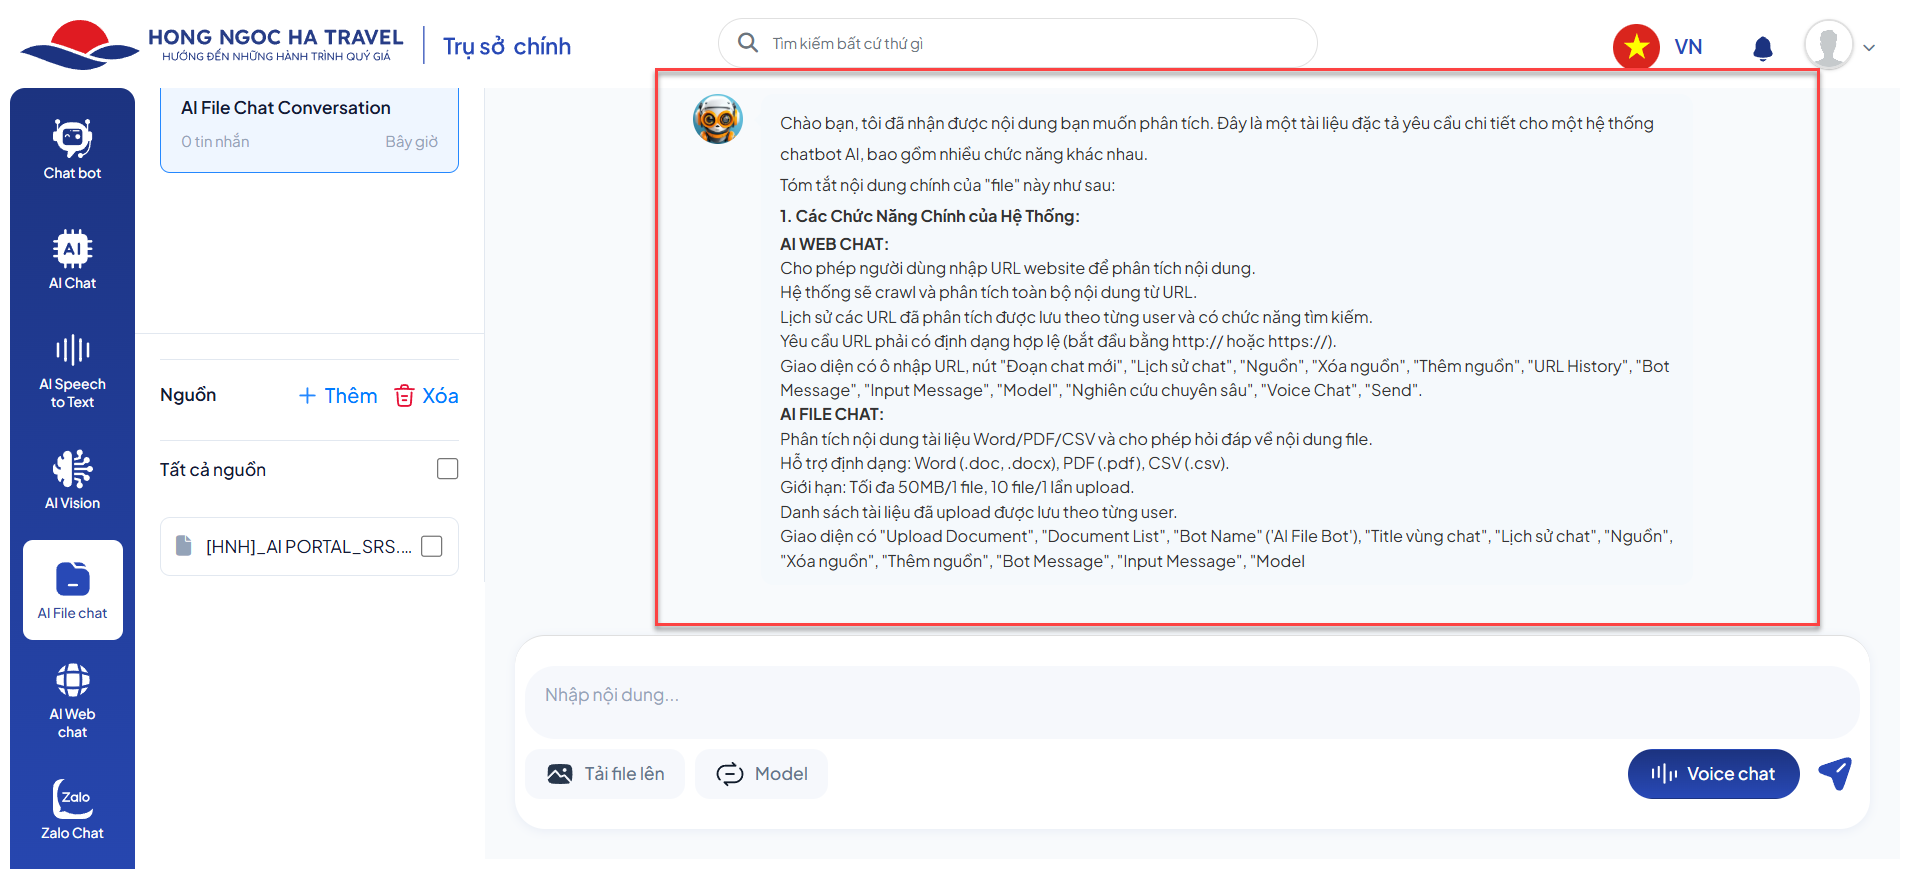Select the AI Chat sidebar icon

[x=72, y=260]
